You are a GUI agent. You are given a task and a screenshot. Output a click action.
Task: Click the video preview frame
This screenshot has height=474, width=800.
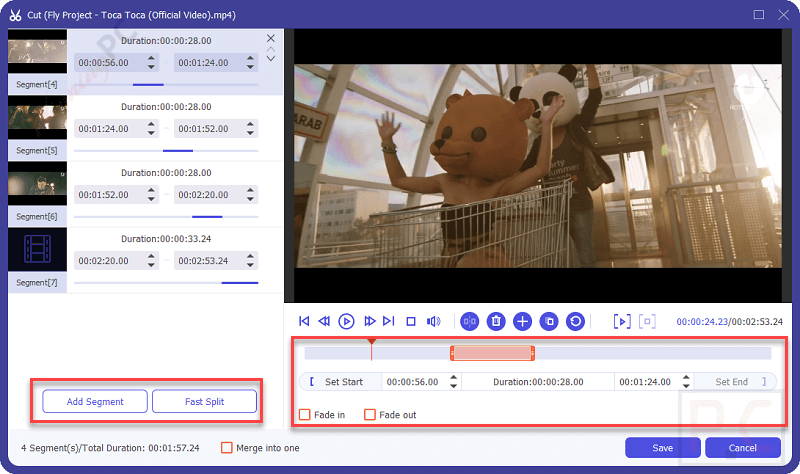pyautogui.click(x=538, y=166)
